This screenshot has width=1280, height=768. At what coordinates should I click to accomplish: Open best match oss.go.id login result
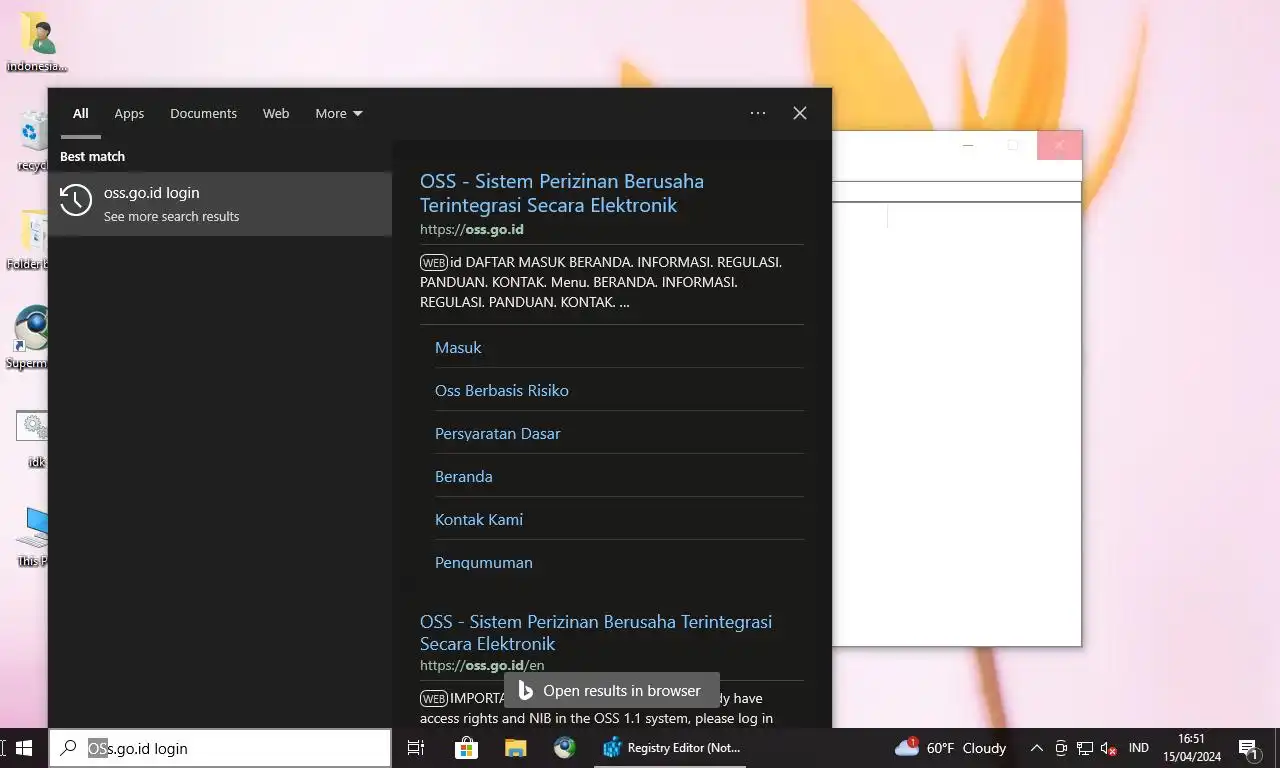220,204
